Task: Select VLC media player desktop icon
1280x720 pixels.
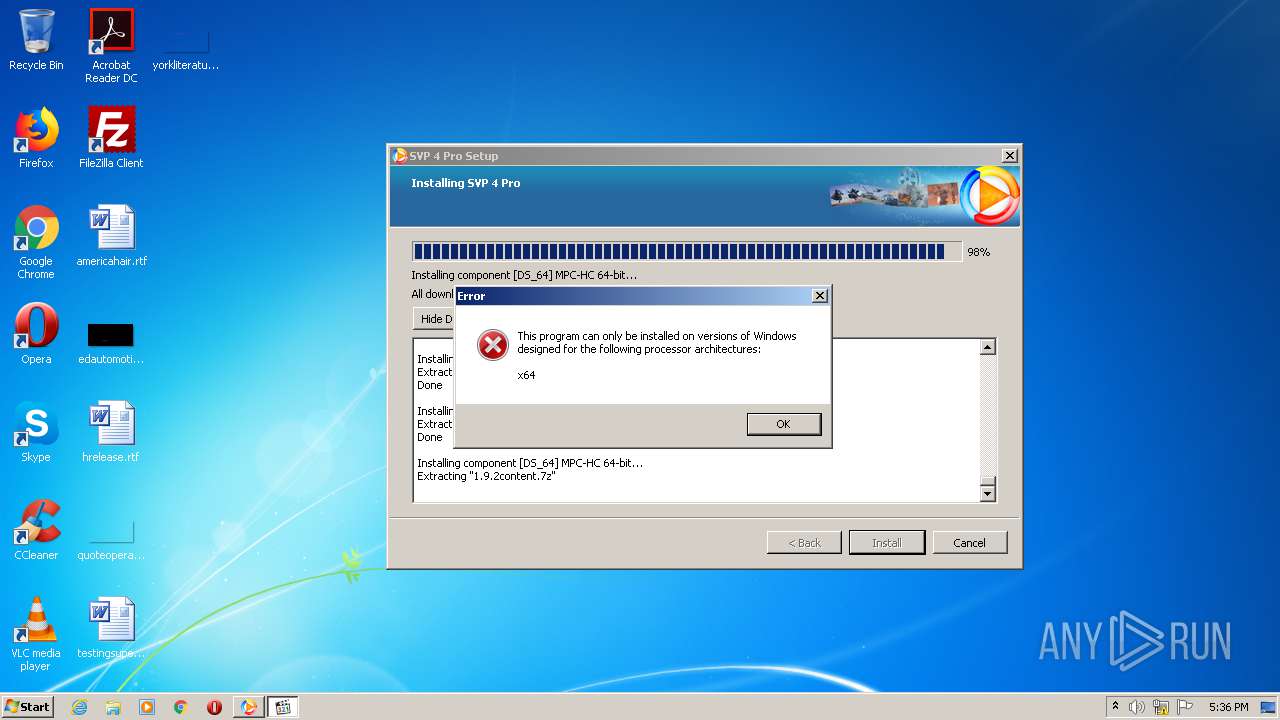Action: (36, 634)
